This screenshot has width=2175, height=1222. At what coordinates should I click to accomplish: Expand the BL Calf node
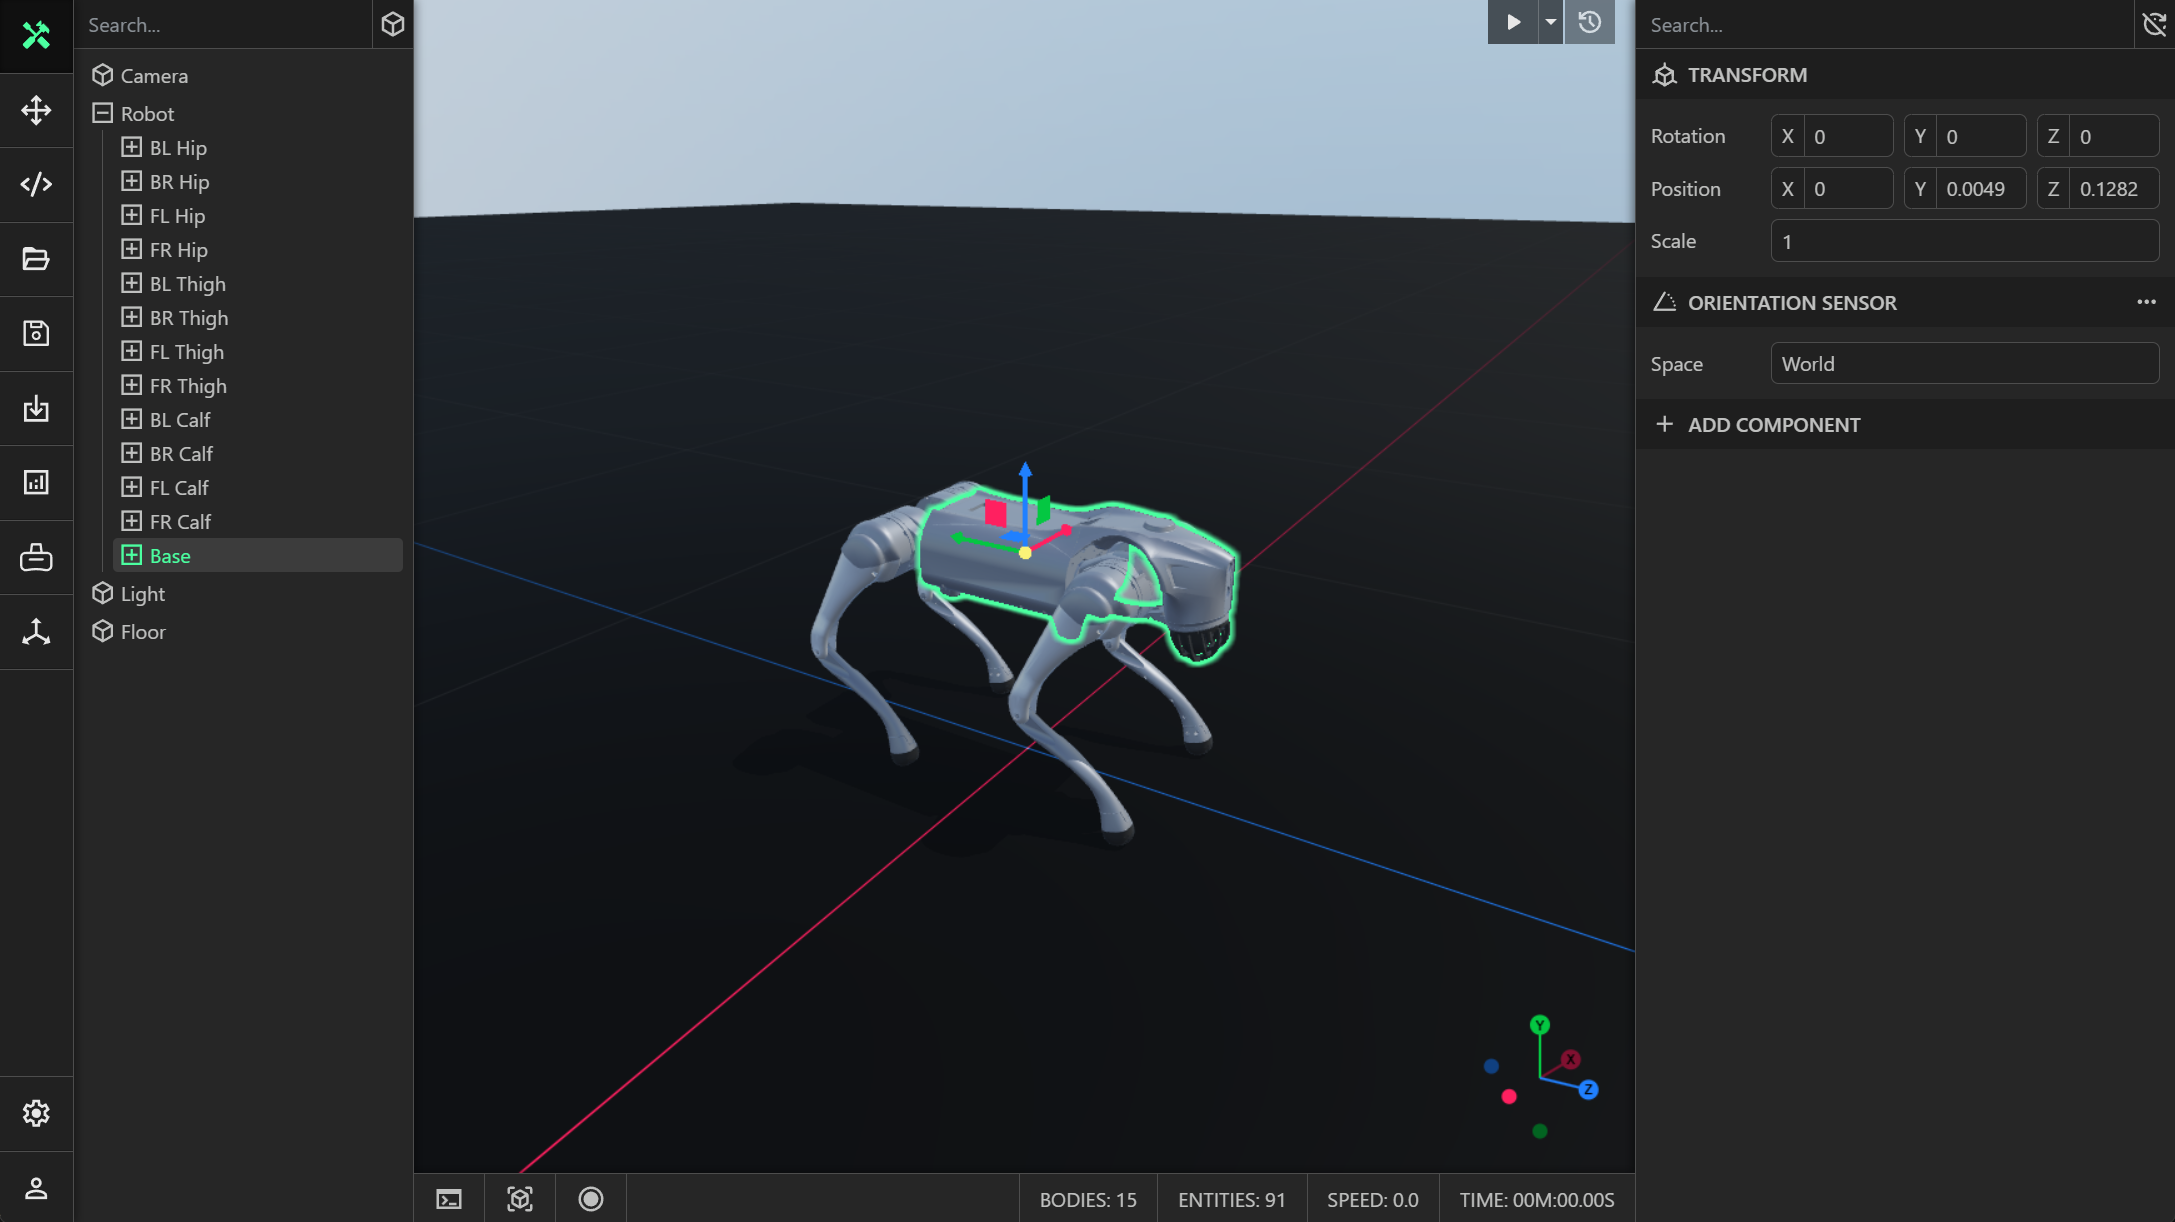click(x=131, y=419)
